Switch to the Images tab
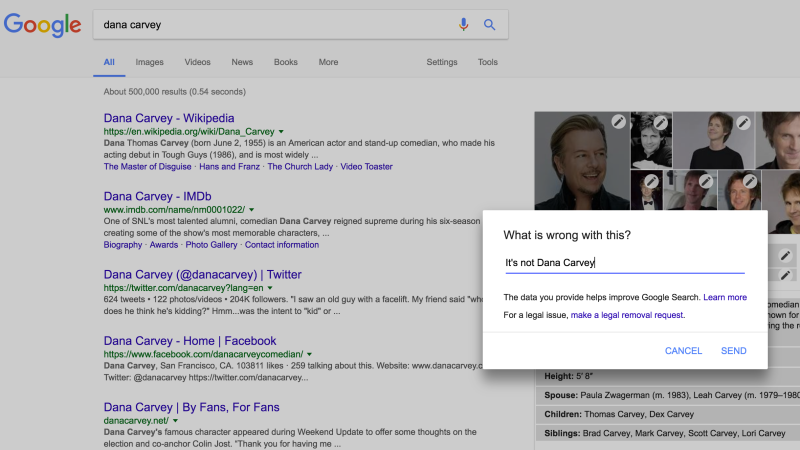Viewport: 800px width, 450px height. [x=149, y=62]
